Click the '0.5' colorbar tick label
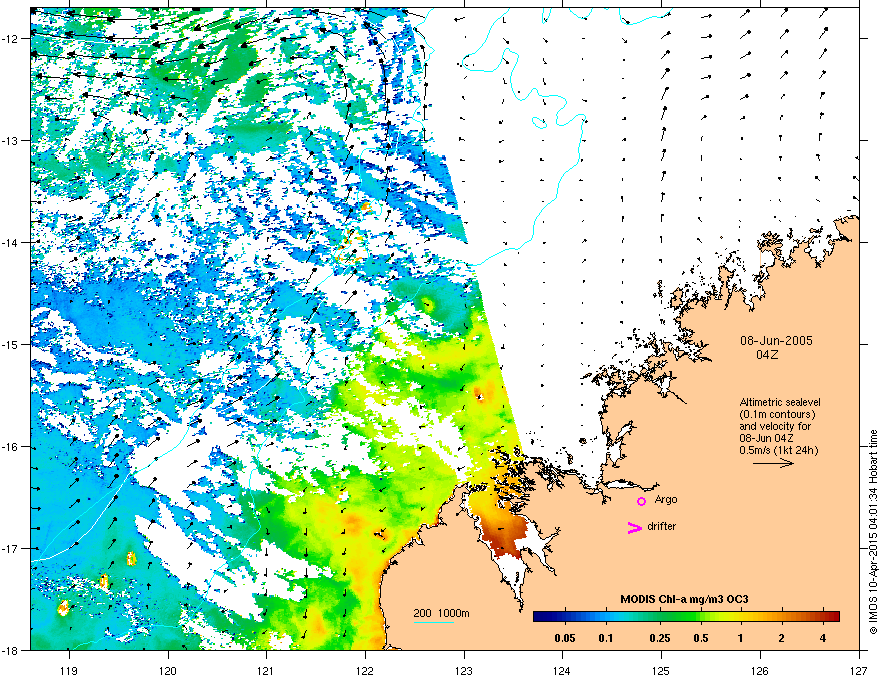This screenshot has width=880, height=680. [701, 638]
